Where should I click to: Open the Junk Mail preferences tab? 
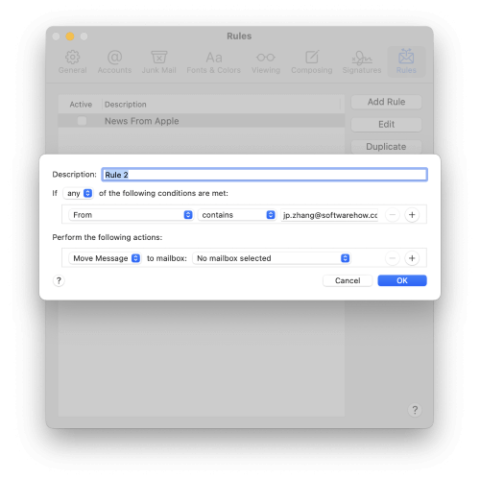coord(159,62)
